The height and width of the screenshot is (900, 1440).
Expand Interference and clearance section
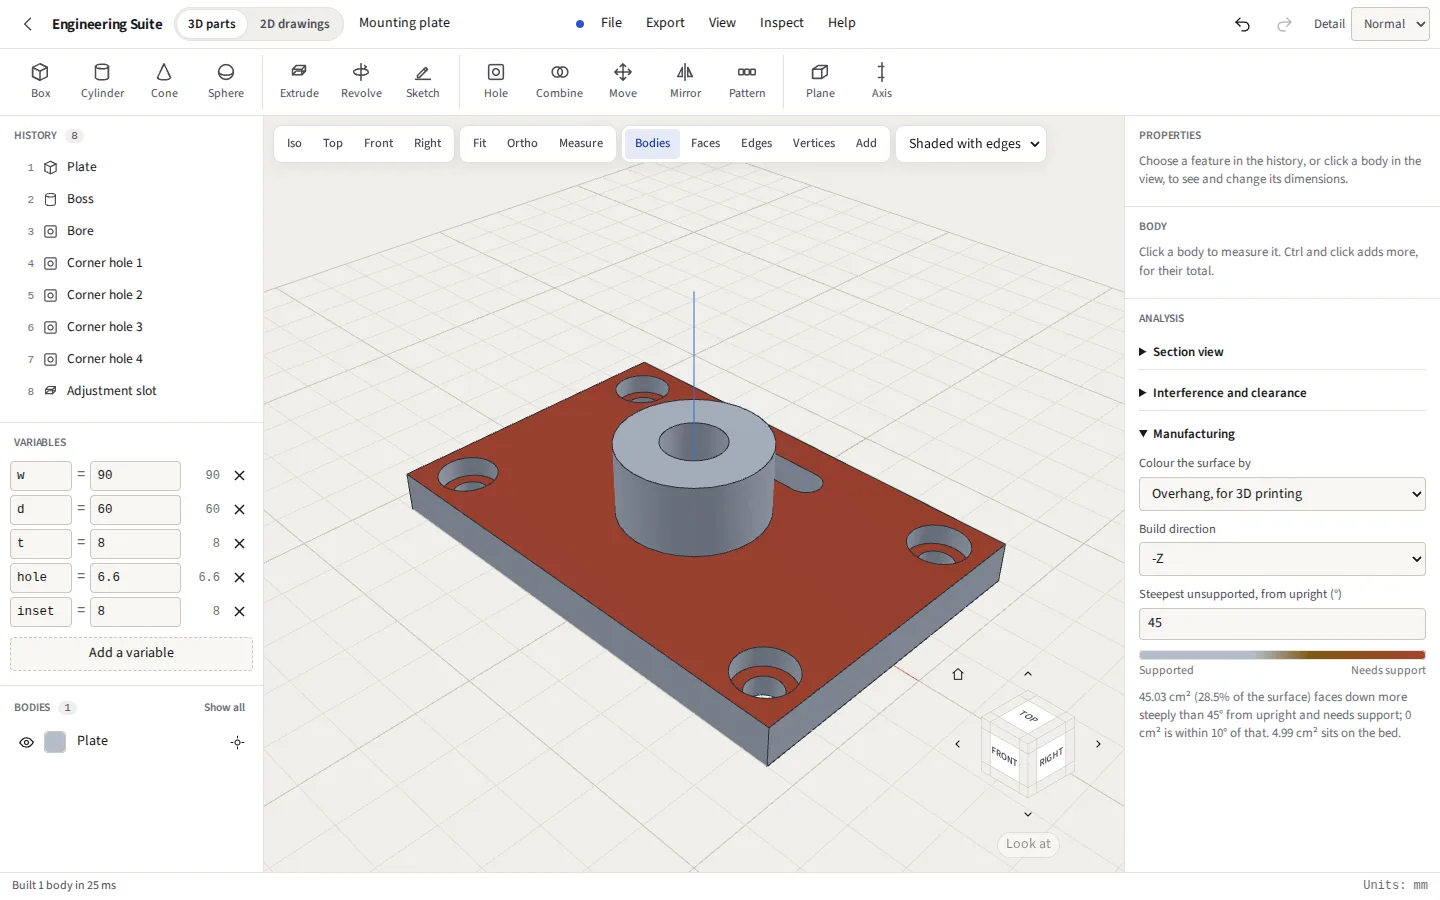click(x=1282, y=393)
